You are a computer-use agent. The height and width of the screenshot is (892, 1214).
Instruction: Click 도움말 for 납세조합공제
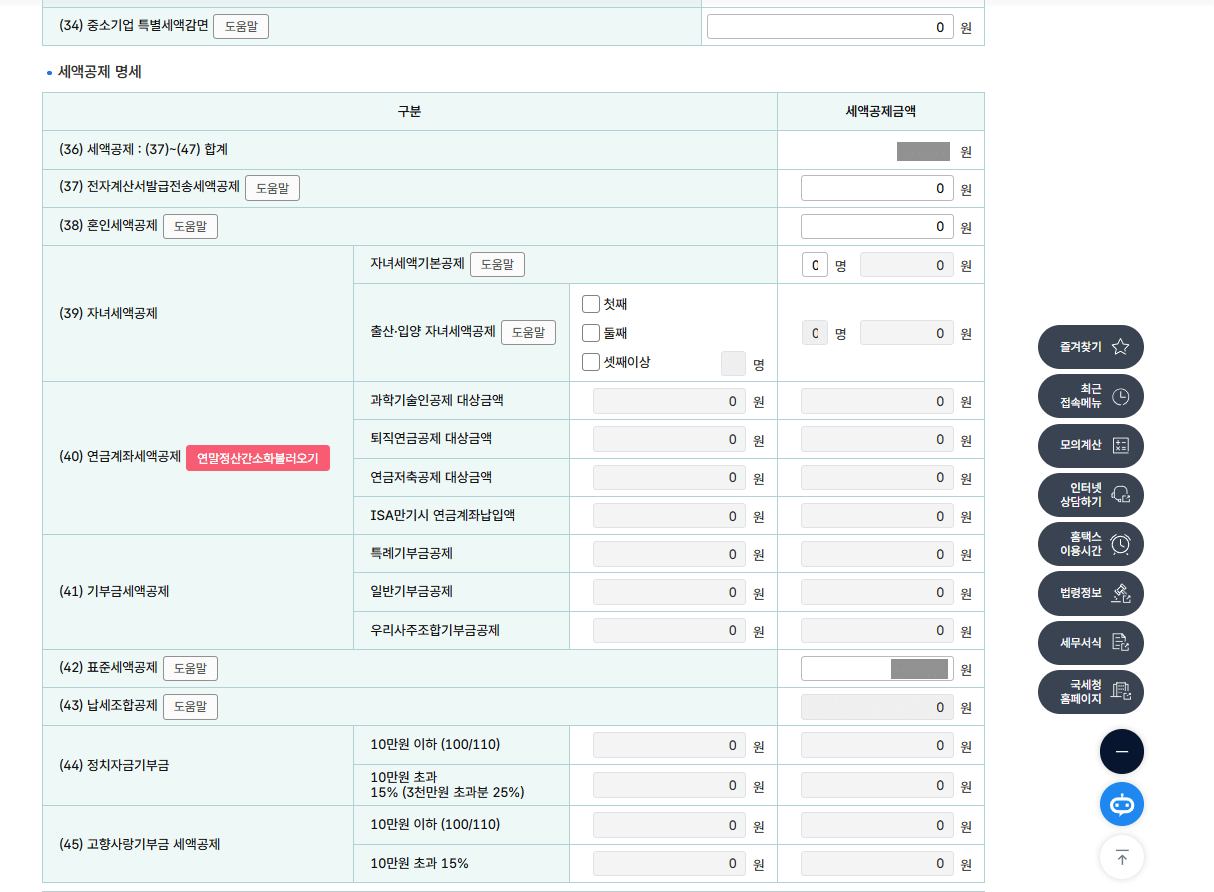[x=190, y=706]
